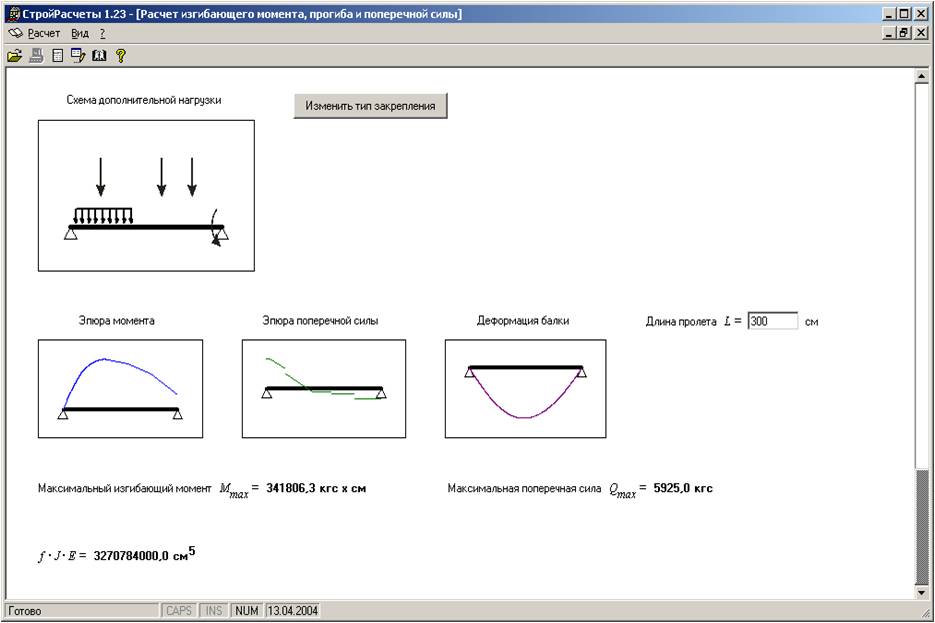Click the Qmax value 5925,0 кгс
The width and height of the screenshot is (935, 623).
coord(683,488)
